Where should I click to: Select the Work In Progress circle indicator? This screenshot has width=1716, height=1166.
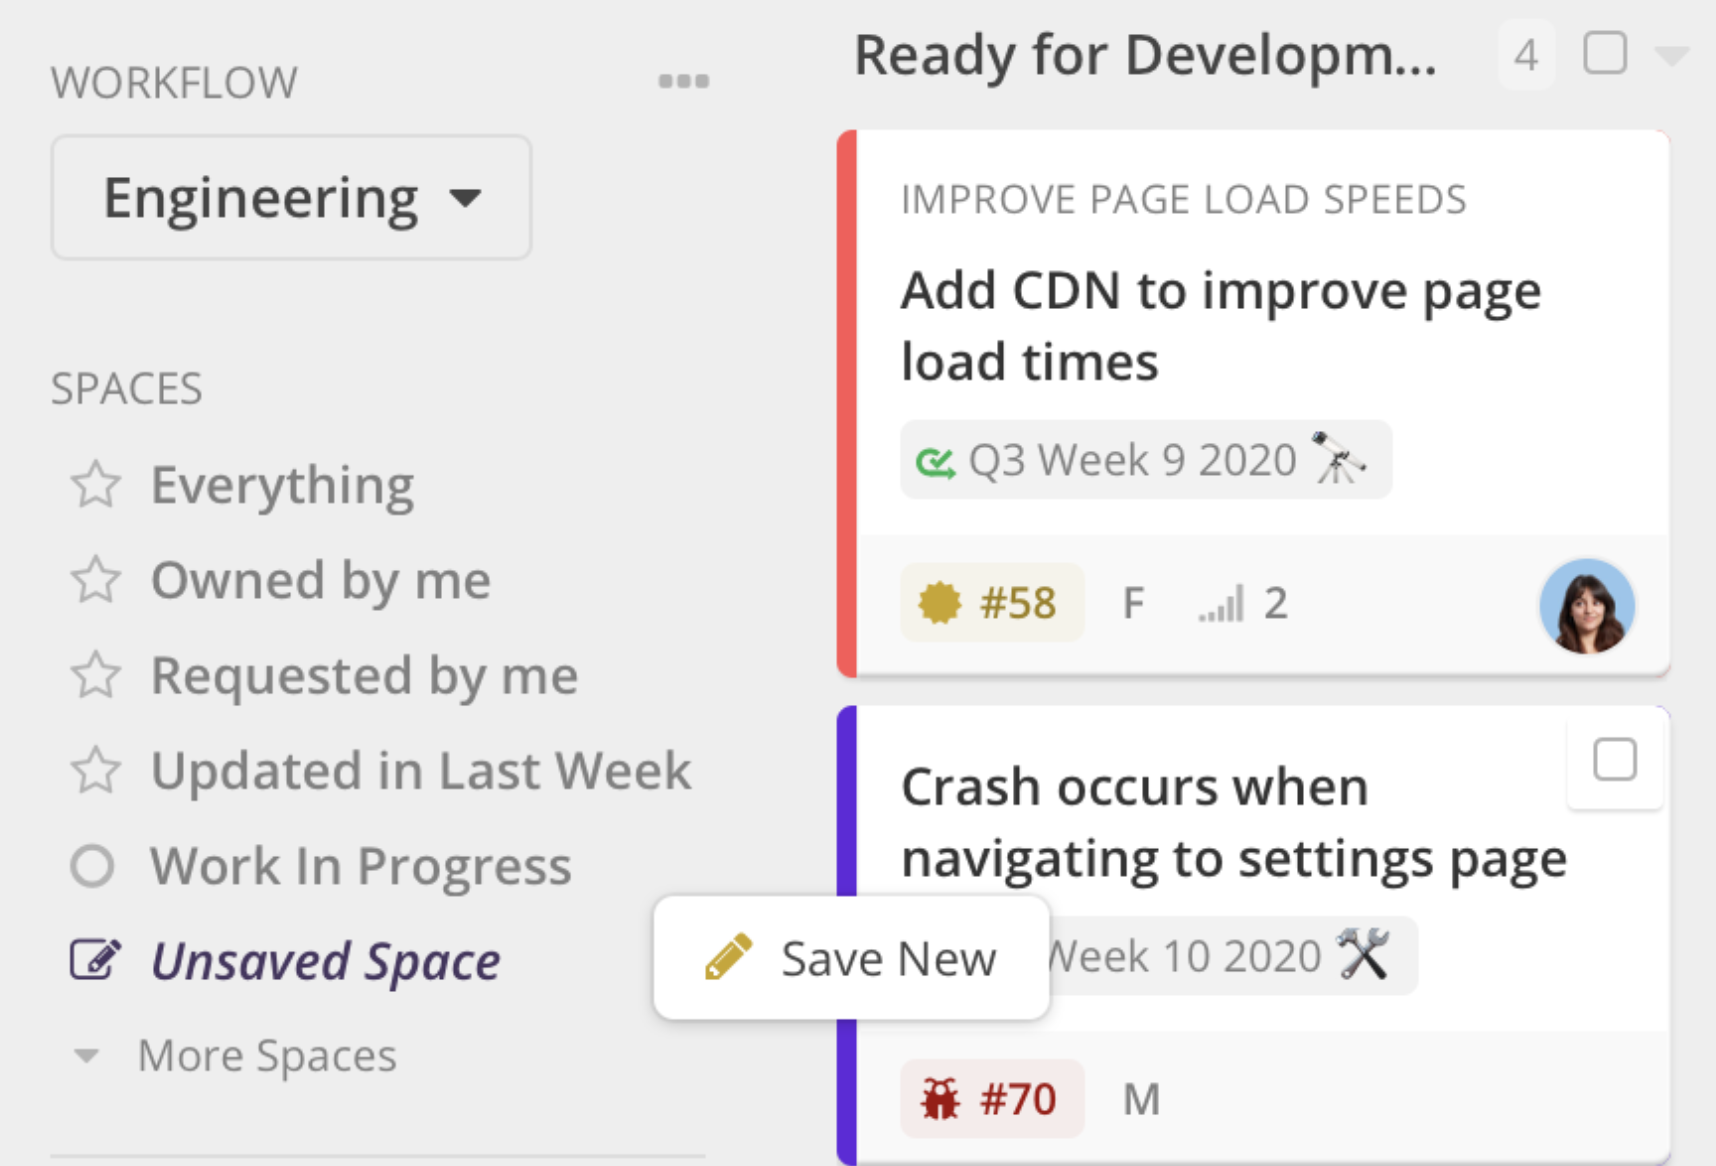pos(92,866)
